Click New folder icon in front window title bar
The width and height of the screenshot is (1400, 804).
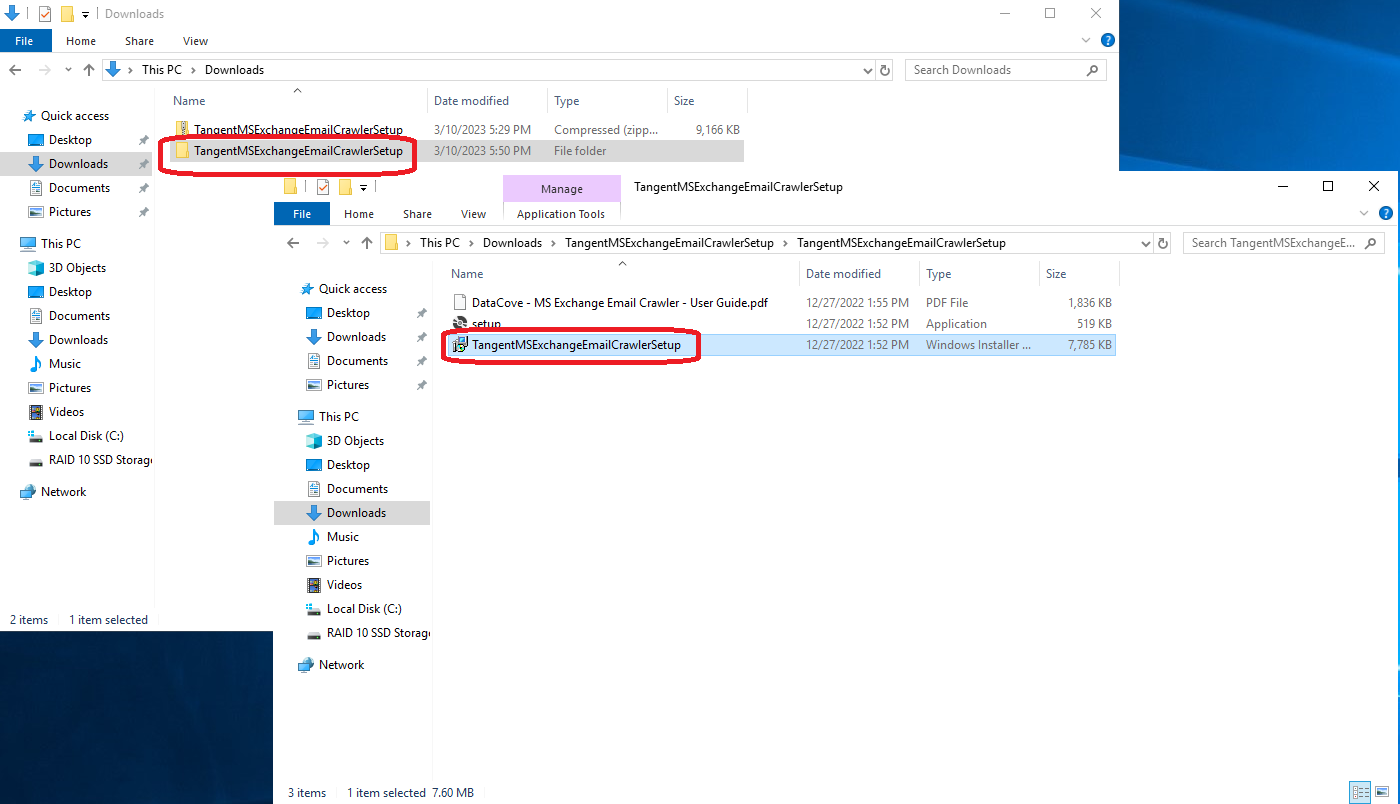(x=345, y=187)
